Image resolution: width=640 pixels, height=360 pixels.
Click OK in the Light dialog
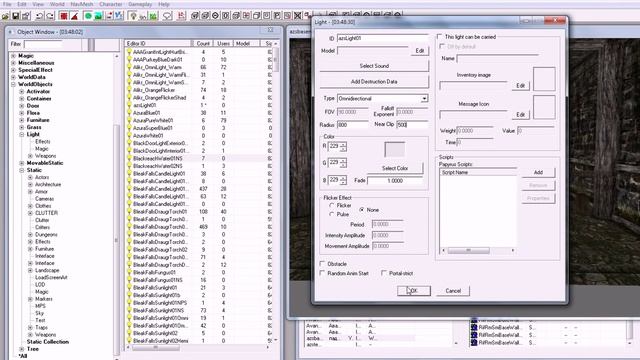pyautogui.click(x=414, y=291)
